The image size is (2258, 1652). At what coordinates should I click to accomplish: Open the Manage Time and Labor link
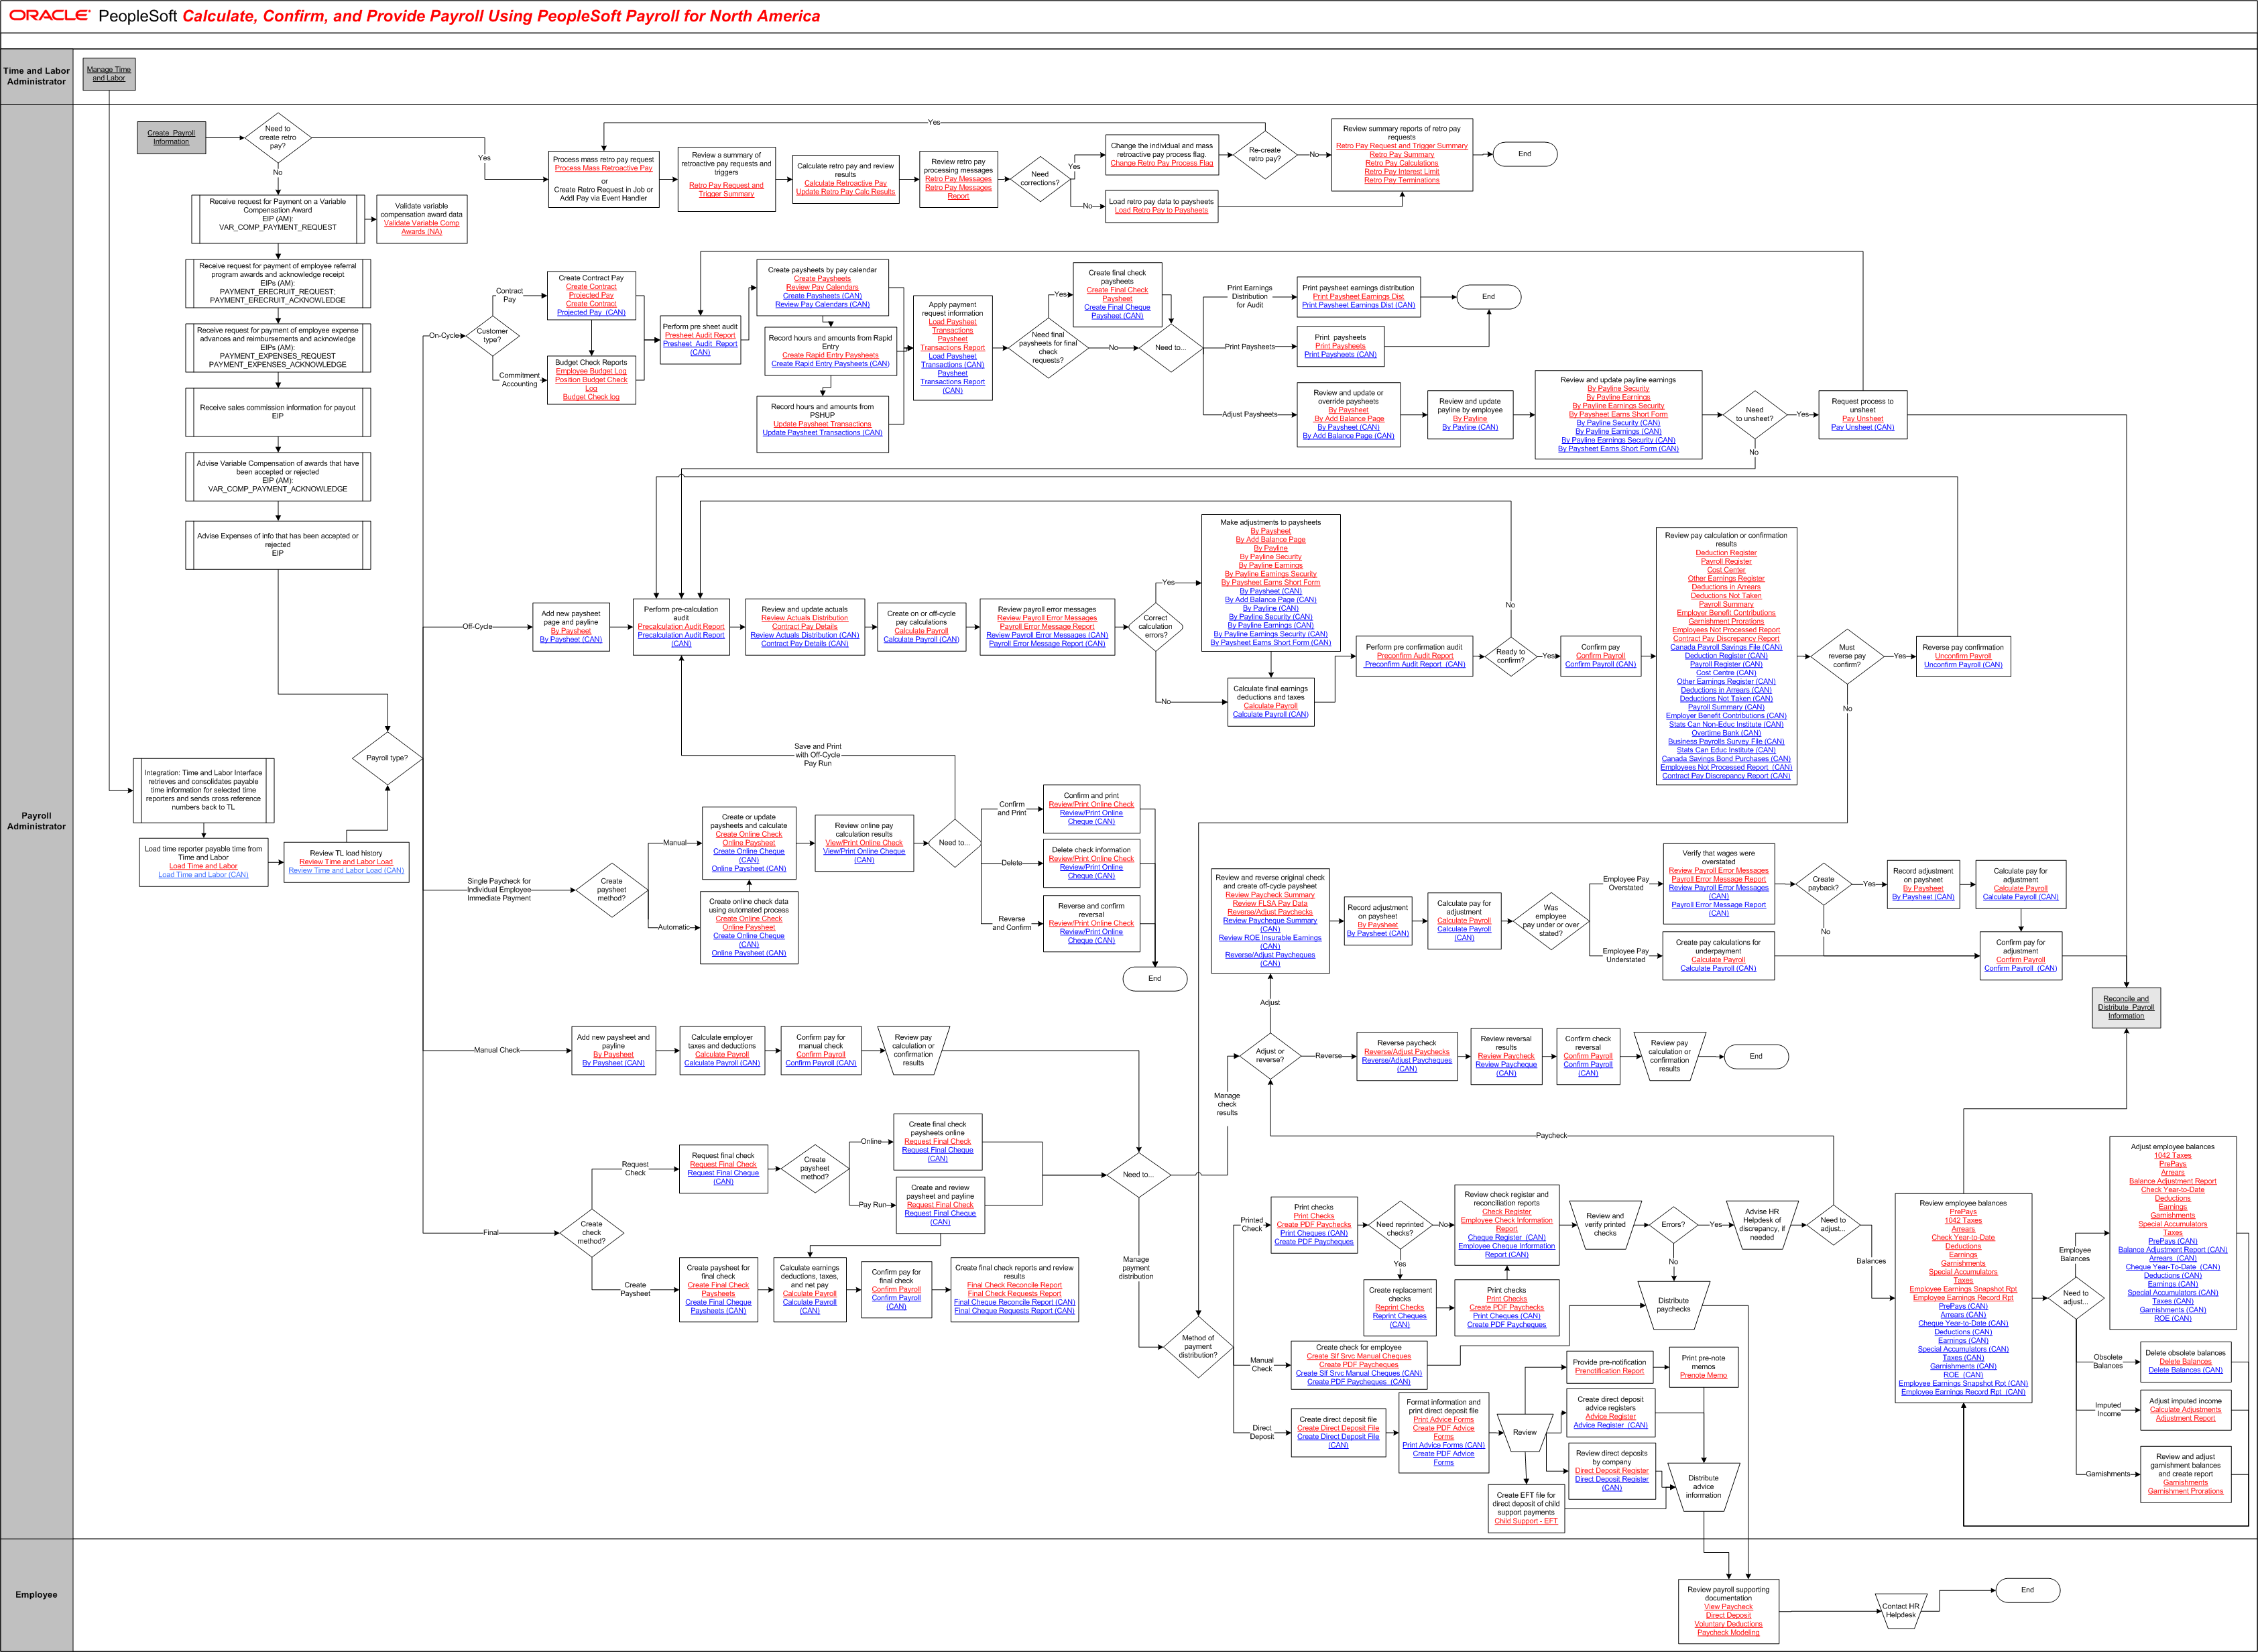108,74
